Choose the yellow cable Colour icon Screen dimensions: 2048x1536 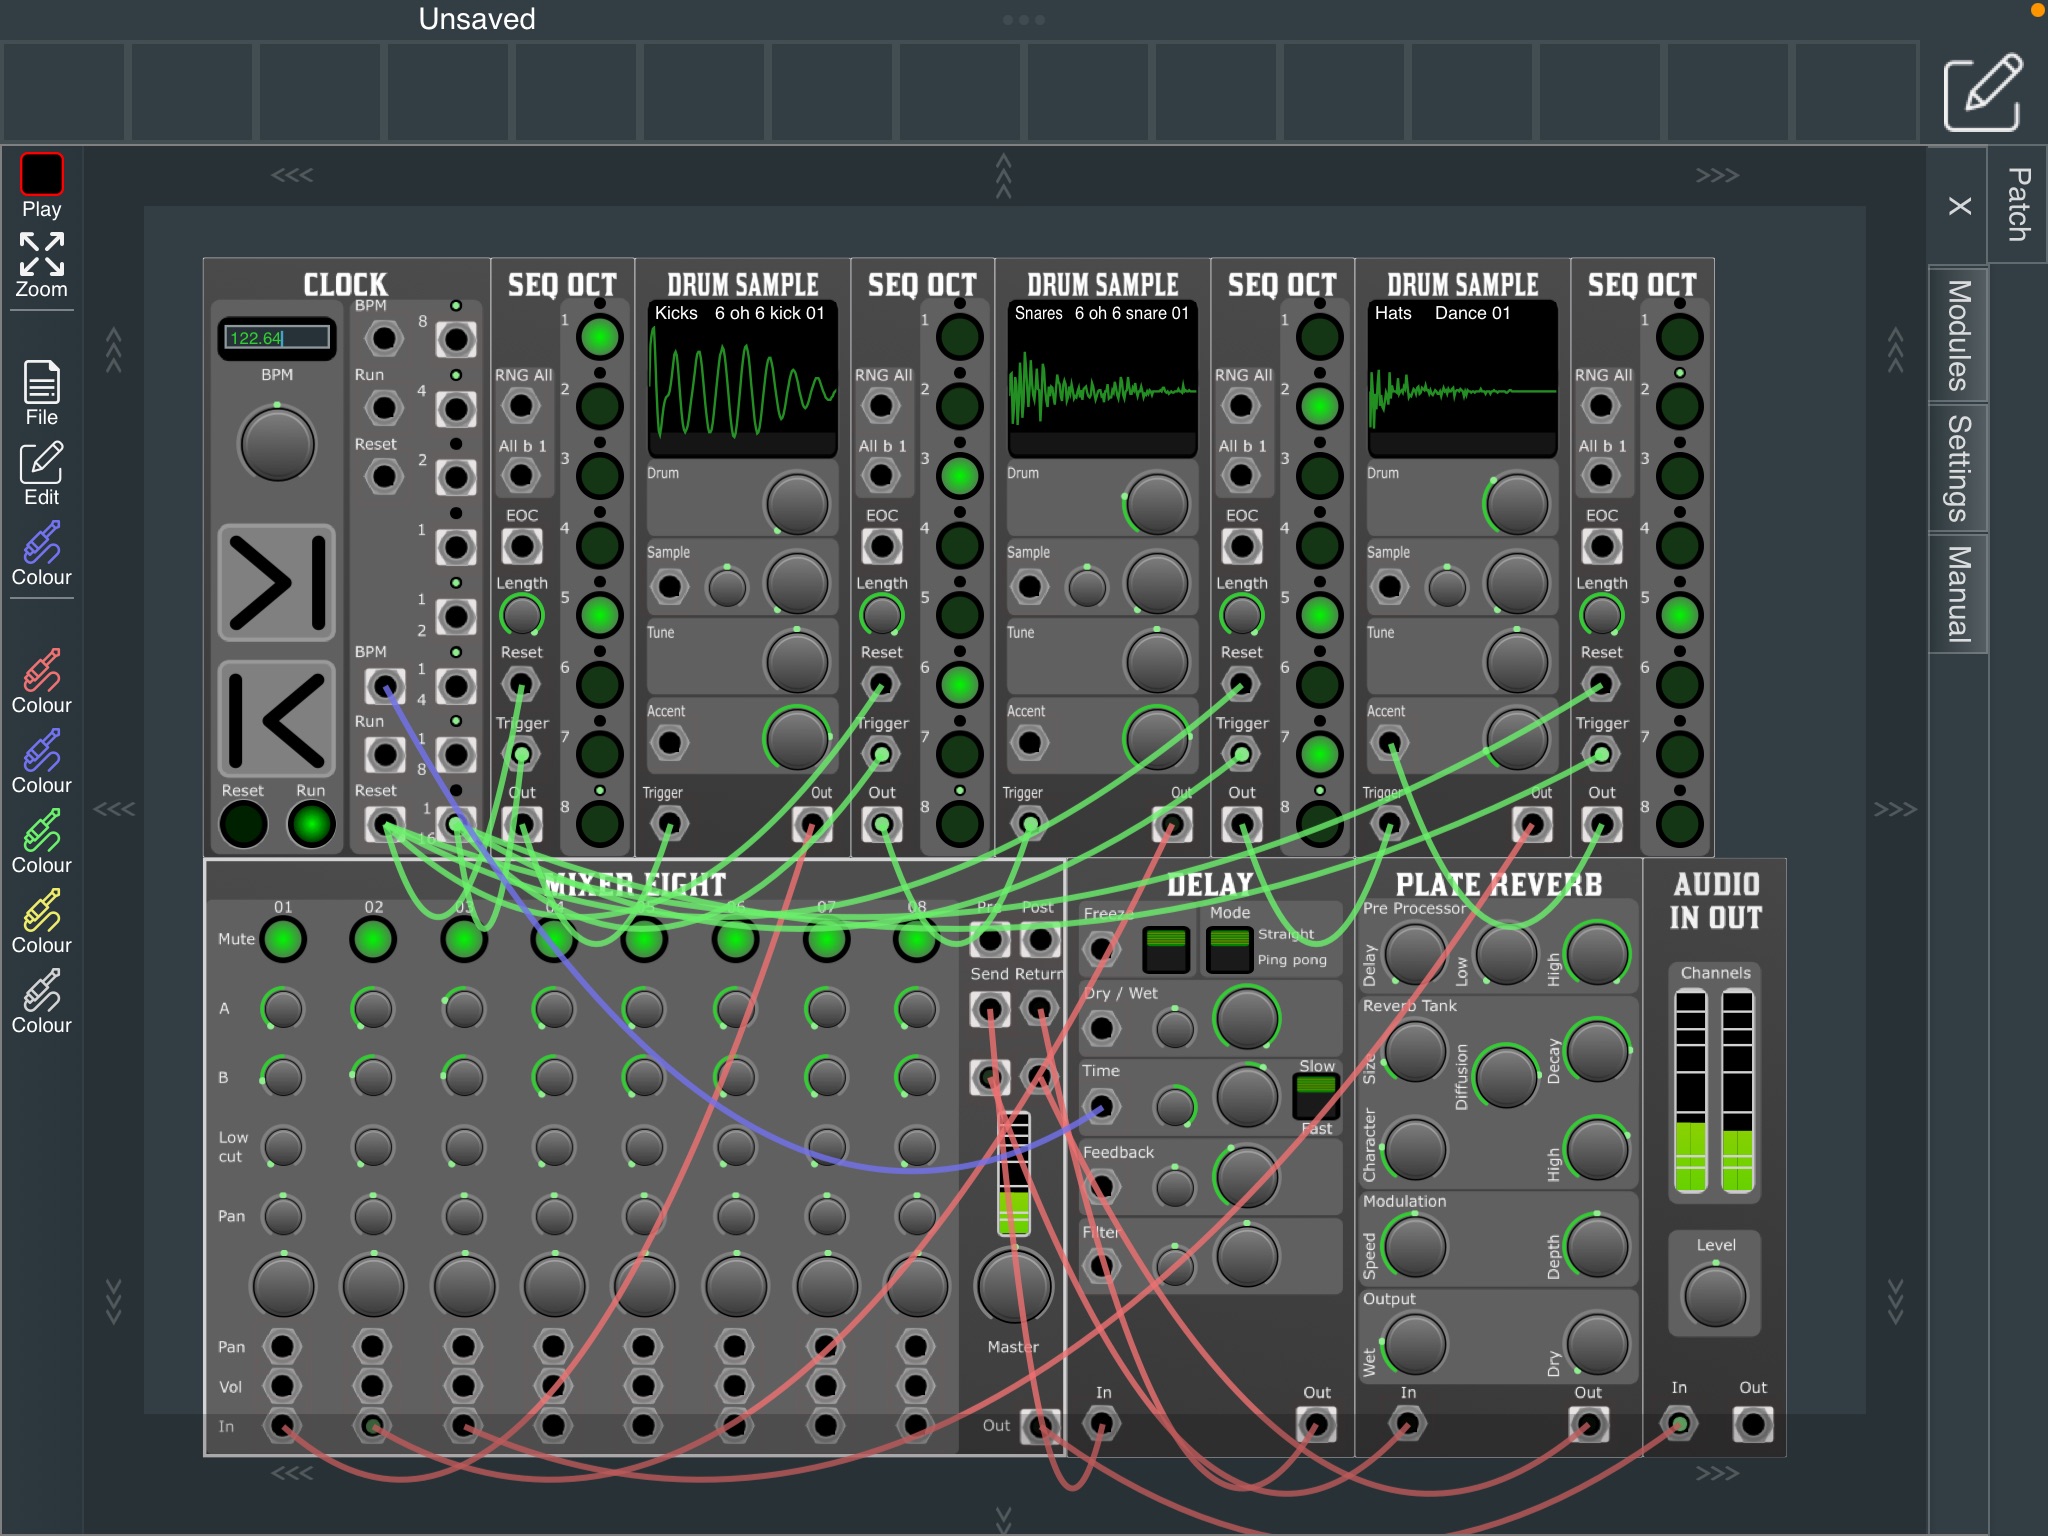pos(42,911)
